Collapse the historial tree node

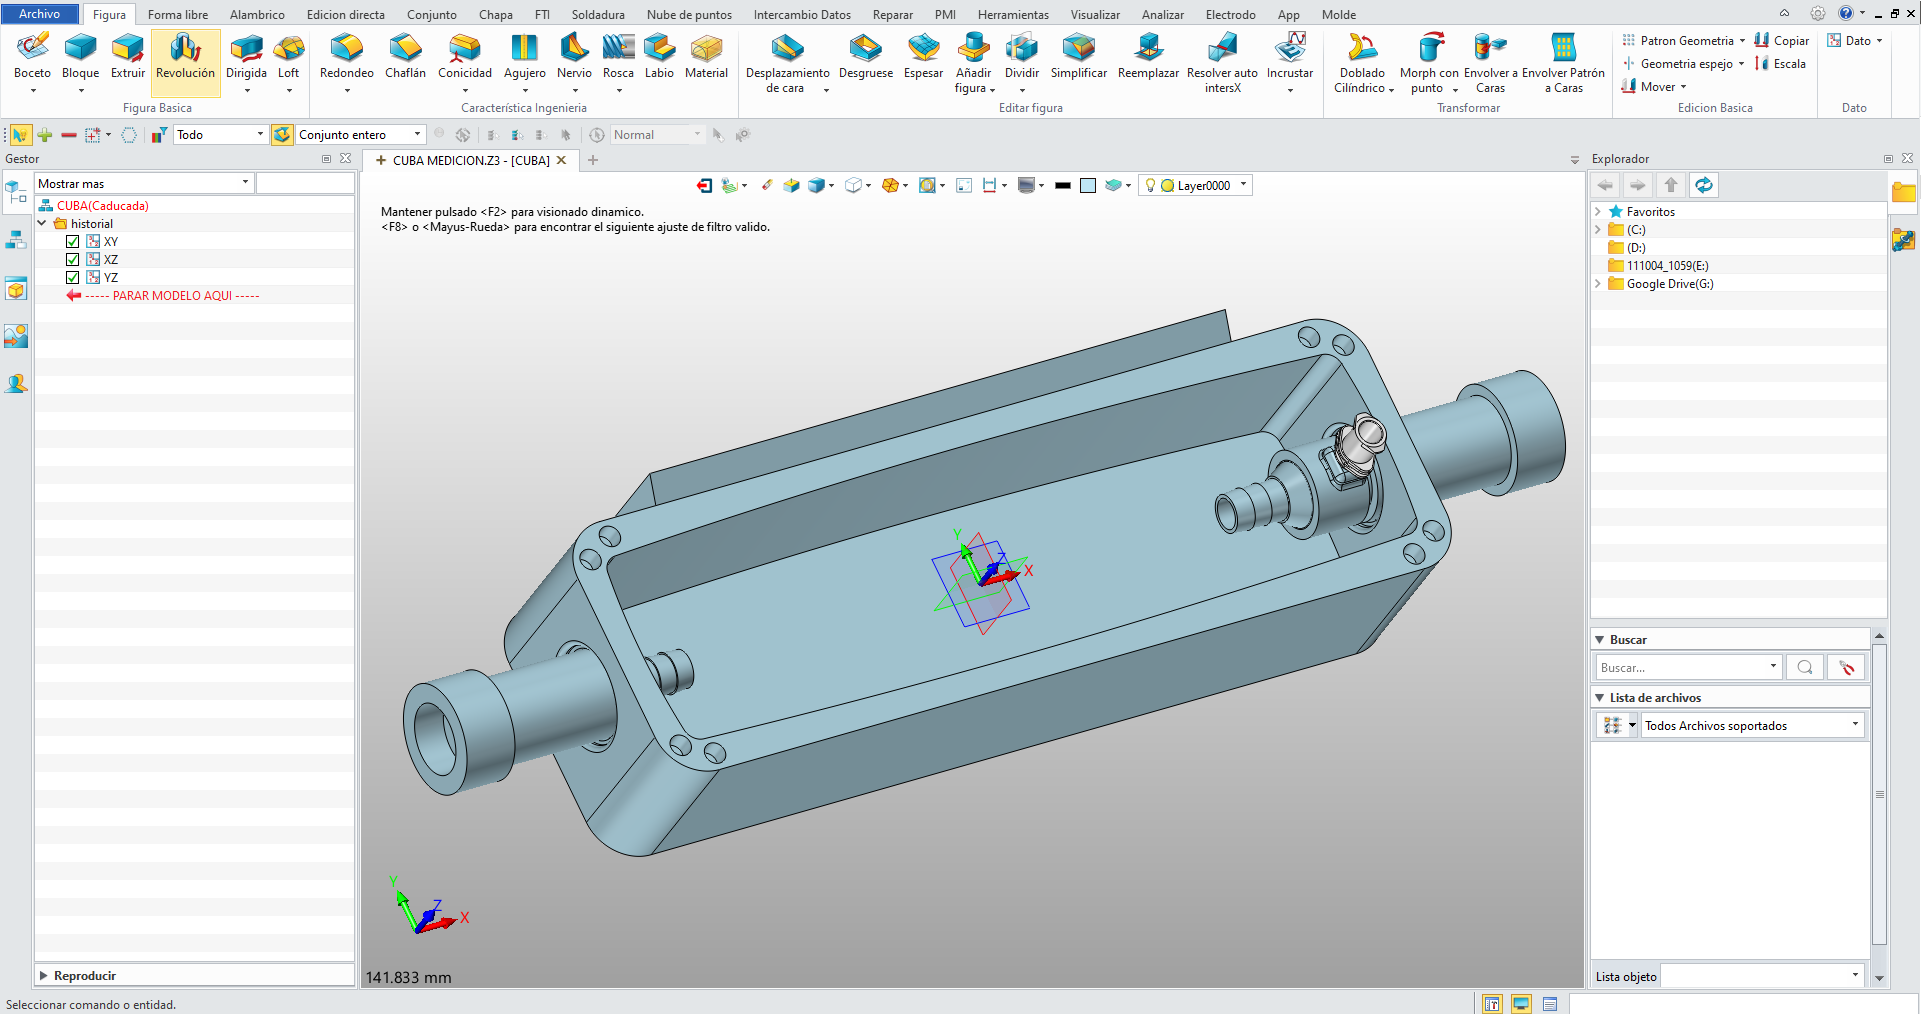(42, 224)
